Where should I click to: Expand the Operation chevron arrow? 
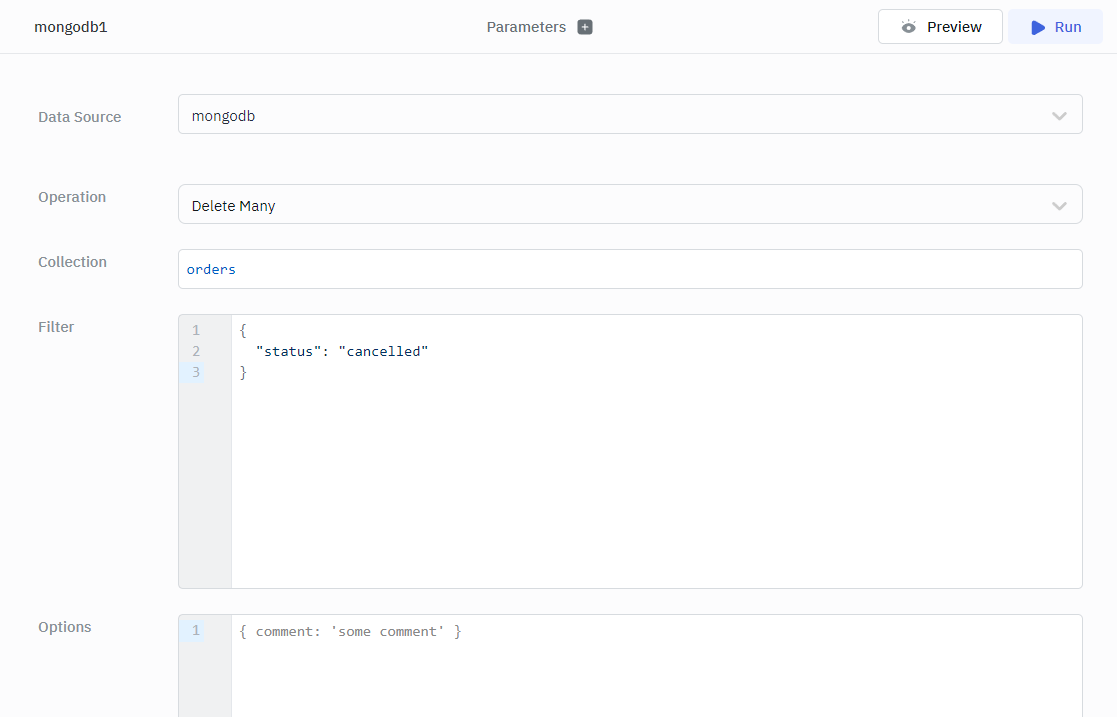(1059, 205)
